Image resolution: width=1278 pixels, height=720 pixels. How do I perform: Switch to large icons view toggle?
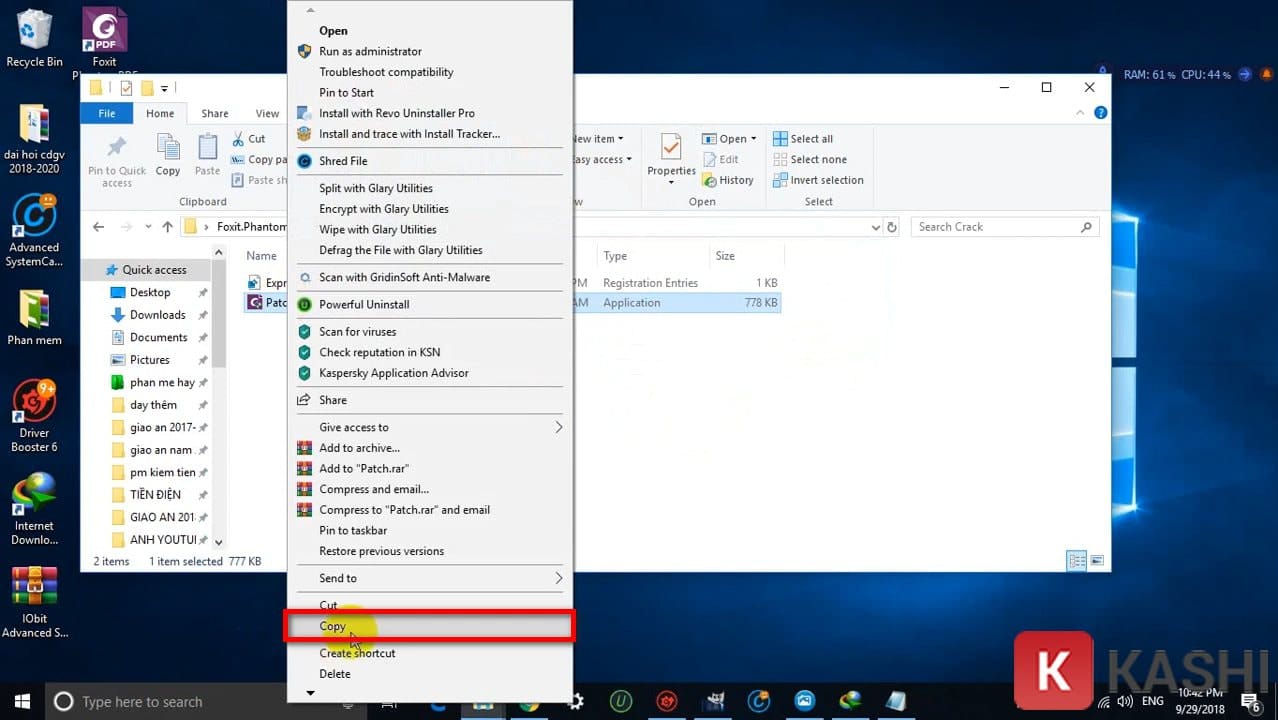click(x=1097, y=561)
